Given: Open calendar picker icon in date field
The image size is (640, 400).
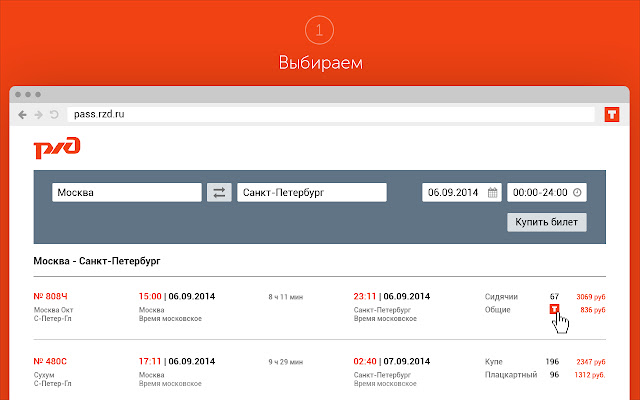Looking at the screenshot, I should click(493, 192).
